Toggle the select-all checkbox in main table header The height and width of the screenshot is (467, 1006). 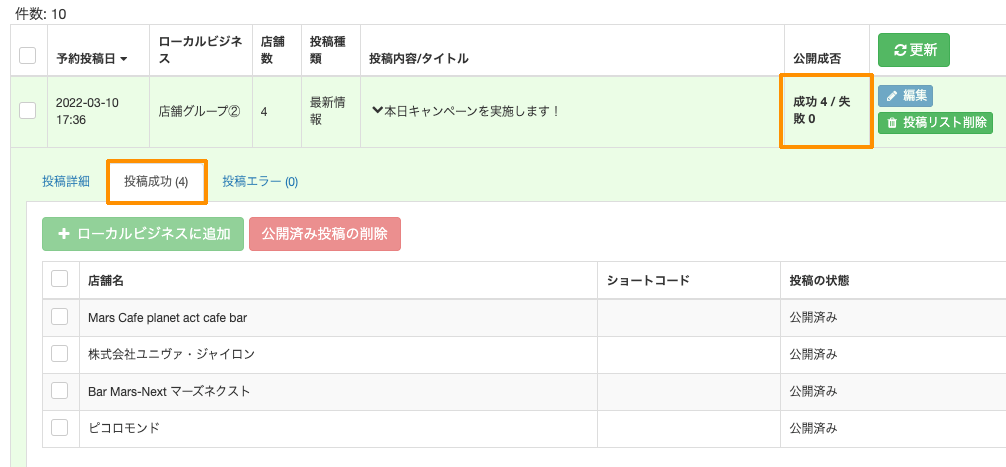point(28,55)
